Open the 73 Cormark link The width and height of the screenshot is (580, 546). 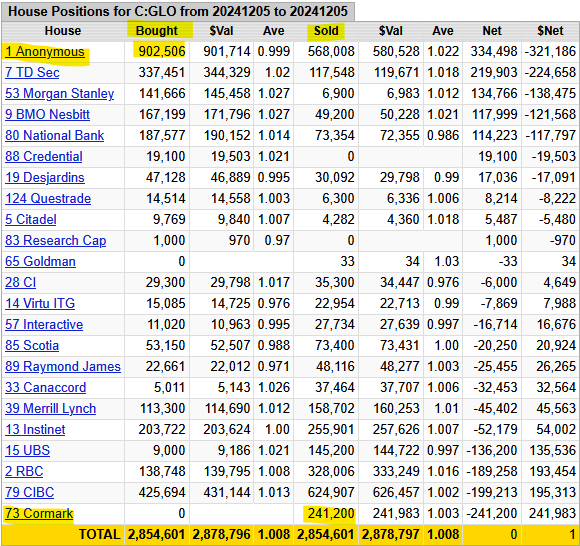(x=39, y=514)
